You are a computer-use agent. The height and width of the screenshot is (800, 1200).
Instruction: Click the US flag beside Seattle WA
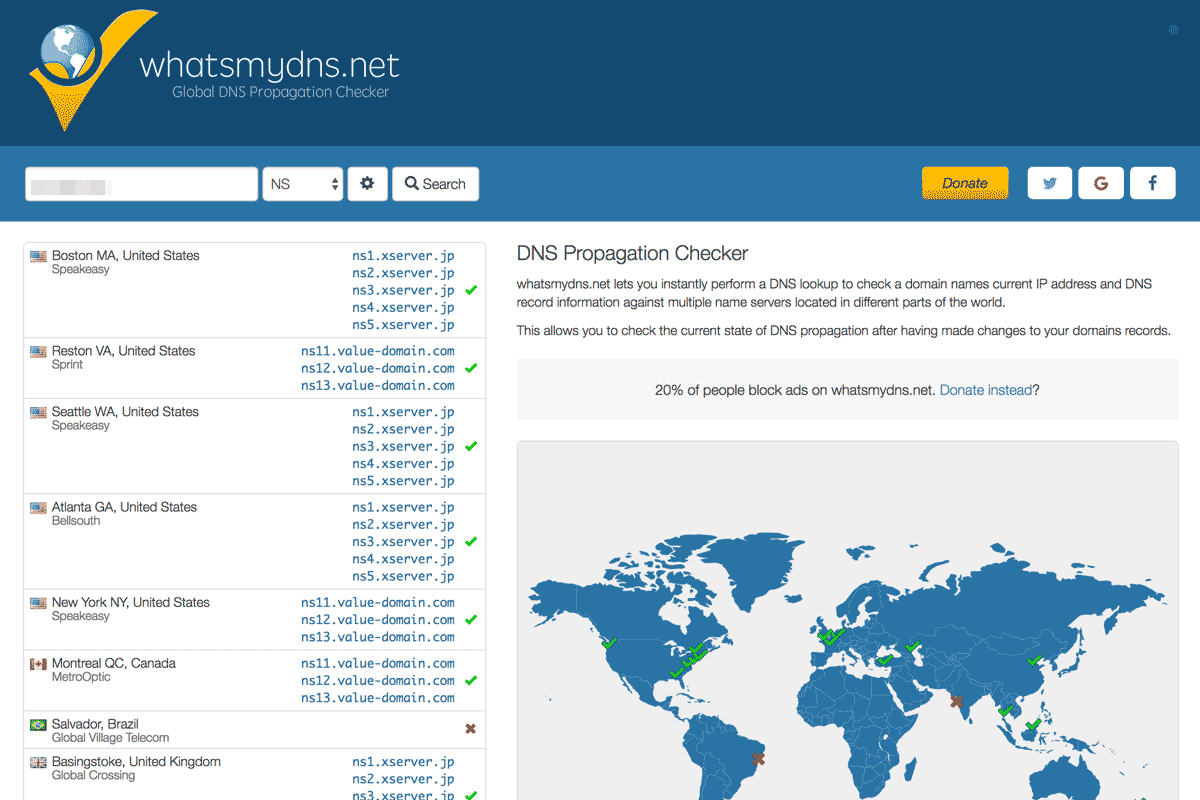pyautogui.click(x=39, y=412)
